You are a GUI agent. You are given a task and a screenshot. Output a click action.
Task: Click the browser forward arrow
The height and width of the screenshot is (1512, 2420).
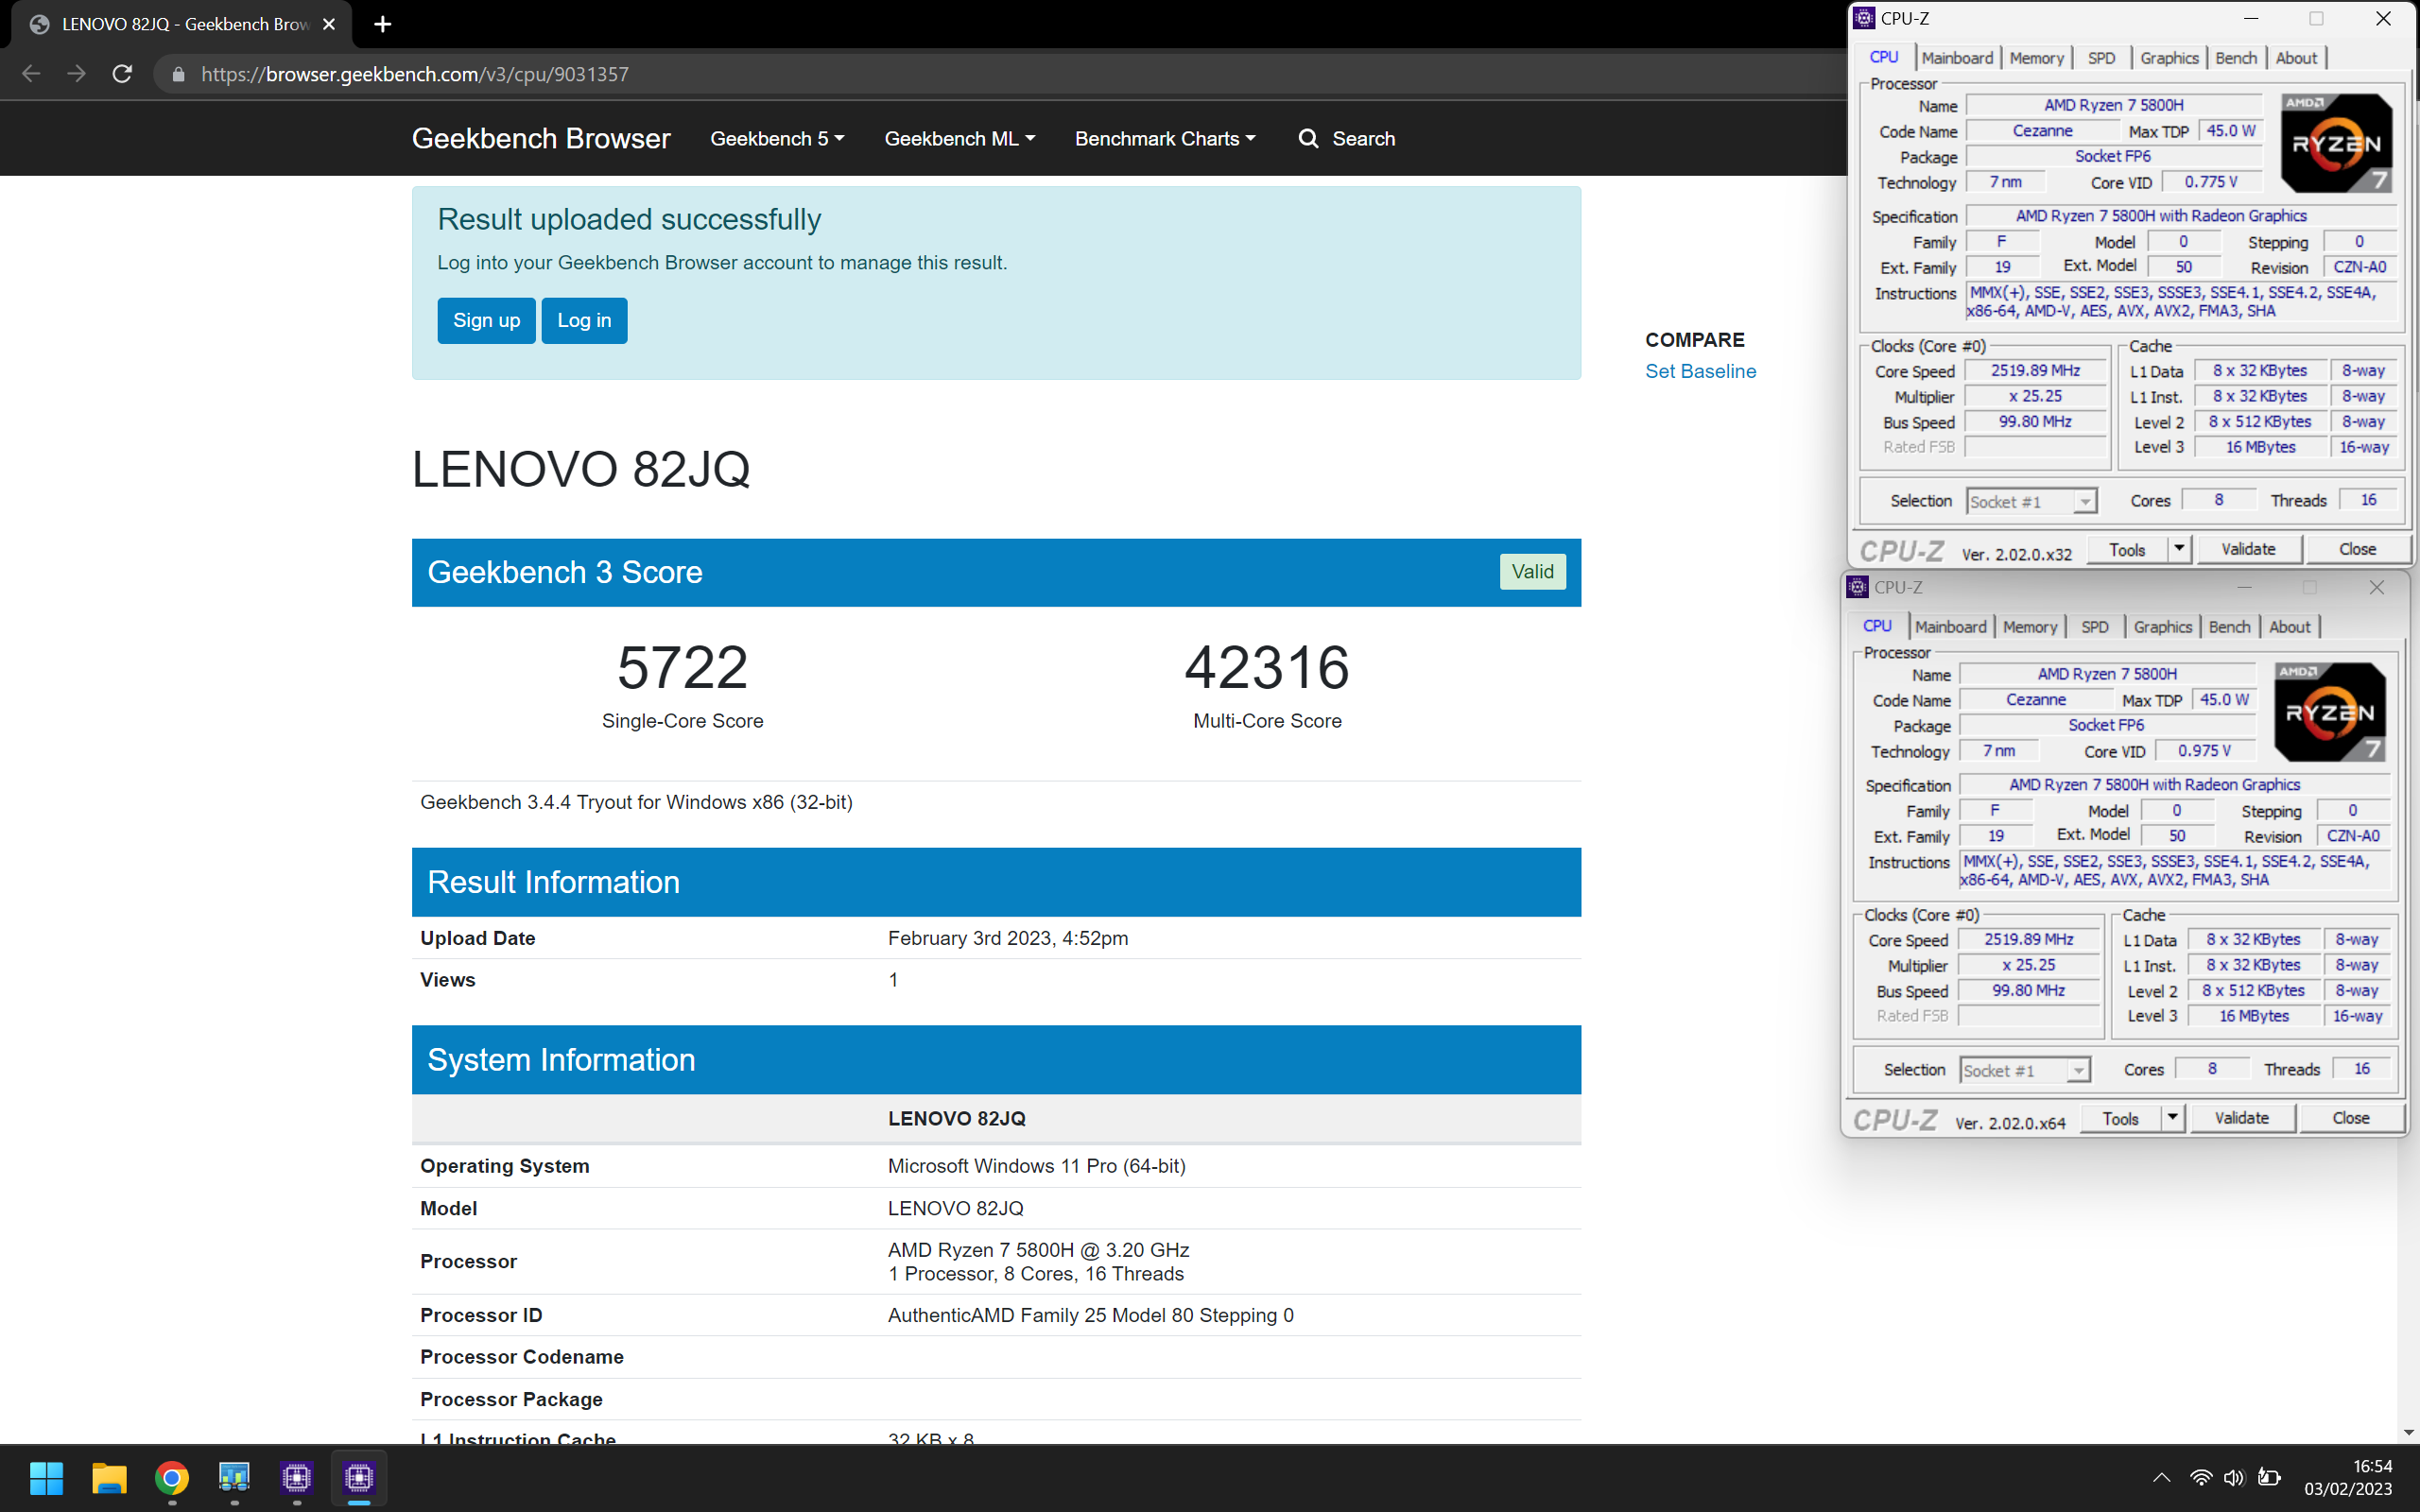(x=76, y=74)
